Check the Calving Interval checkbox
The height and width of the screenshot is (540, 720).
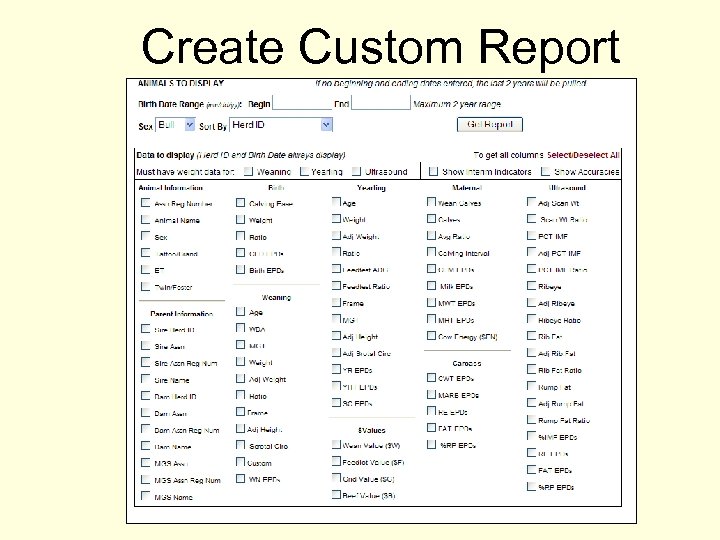click(x=431, y=252)
